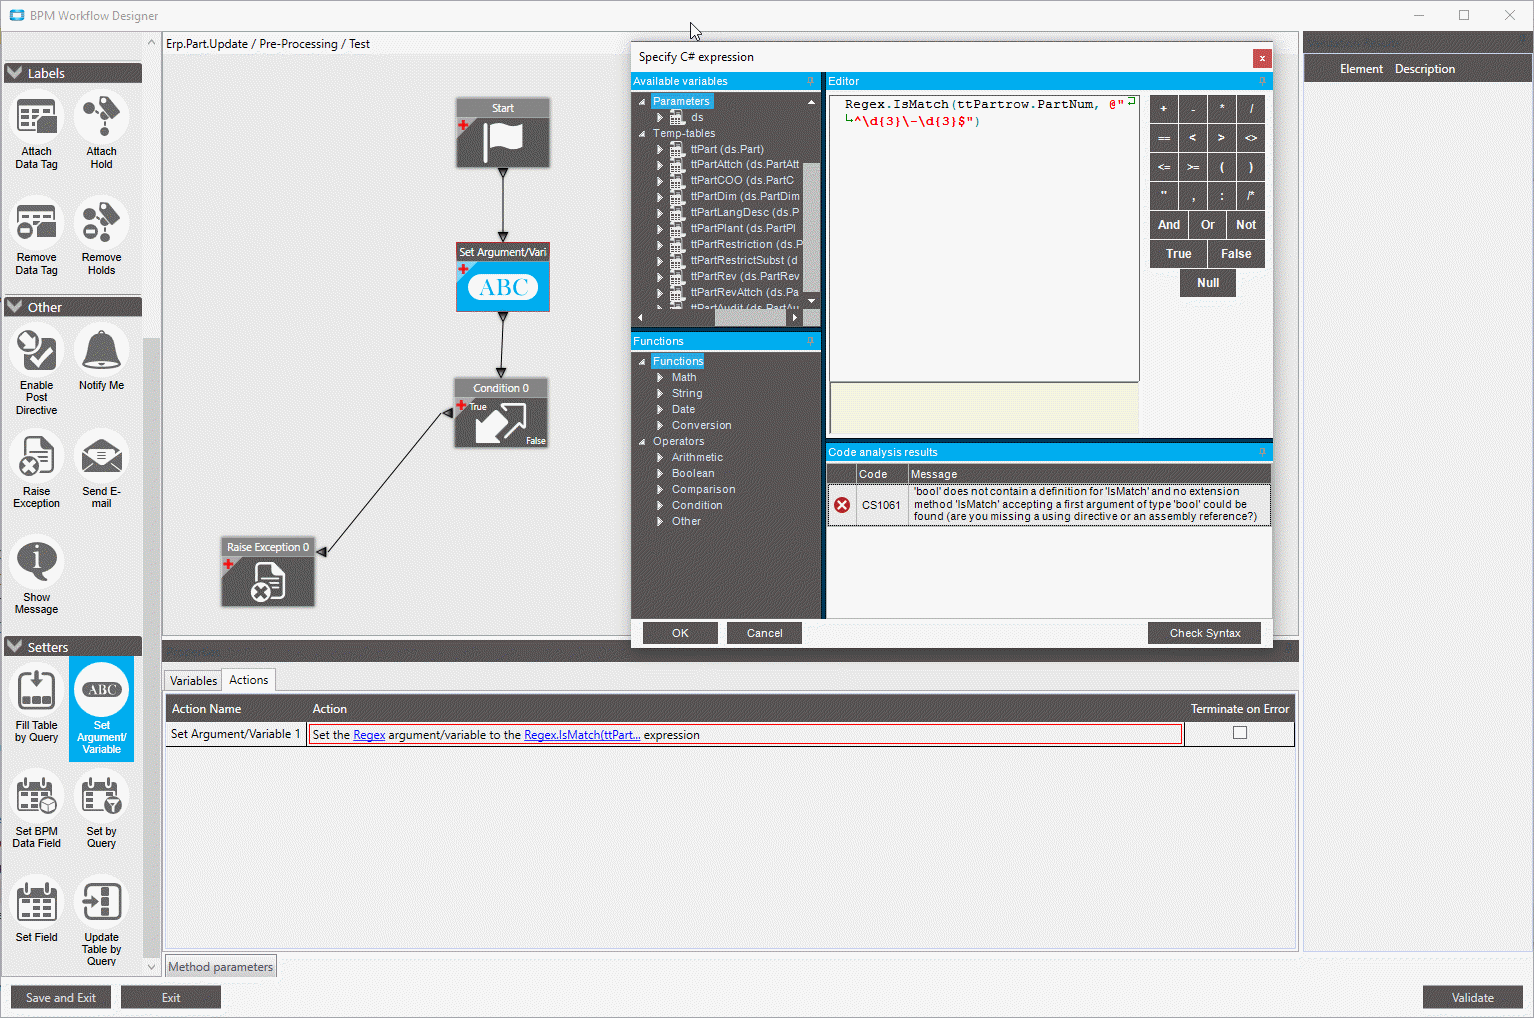
Task: Collapse the Operators tree node
Action: click(x=642, y=441)
